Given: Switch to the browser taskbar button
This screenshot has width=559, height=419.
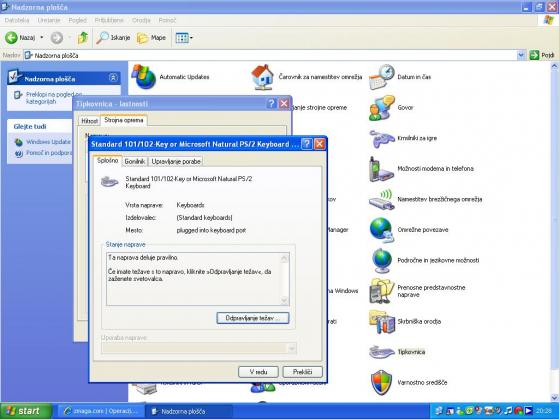Looking at the screenshot, I should (101, 411).
